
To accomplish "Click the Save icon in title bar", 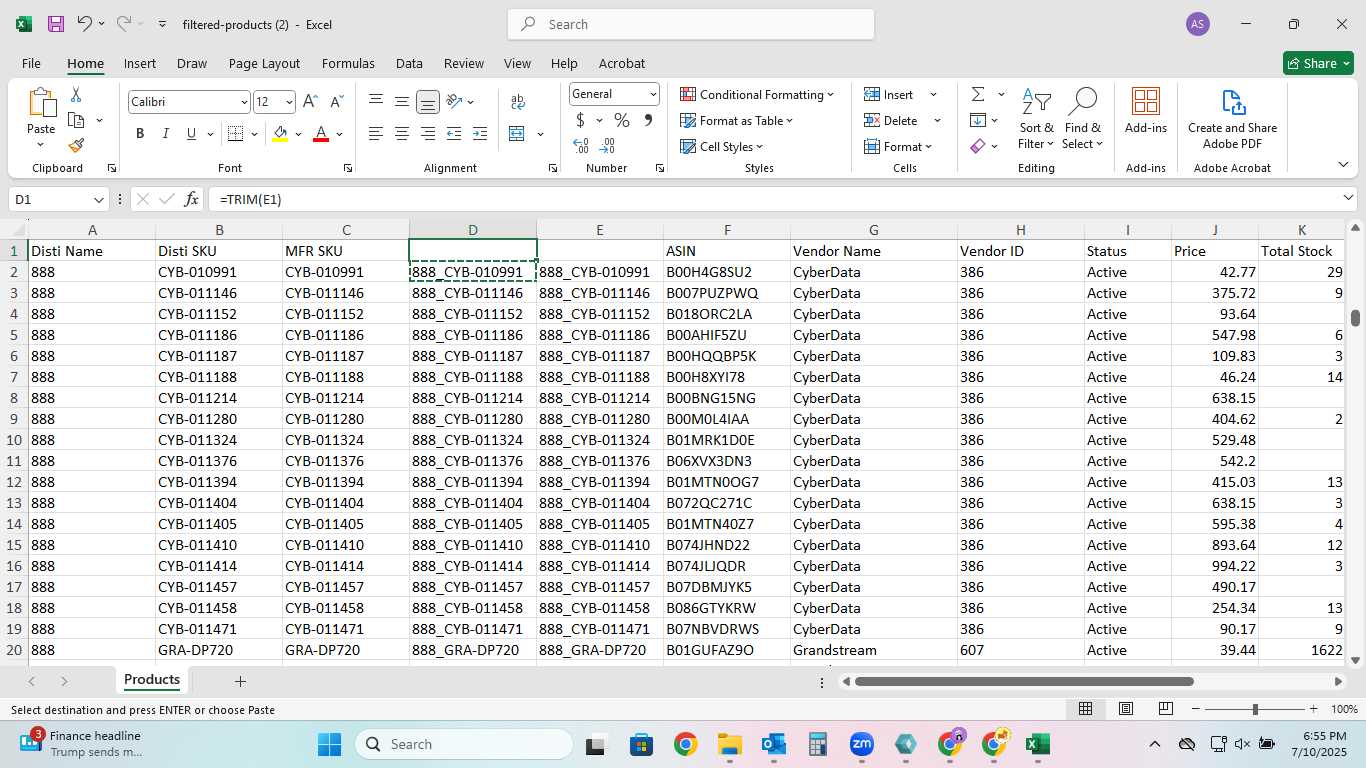I will [56, 24].
